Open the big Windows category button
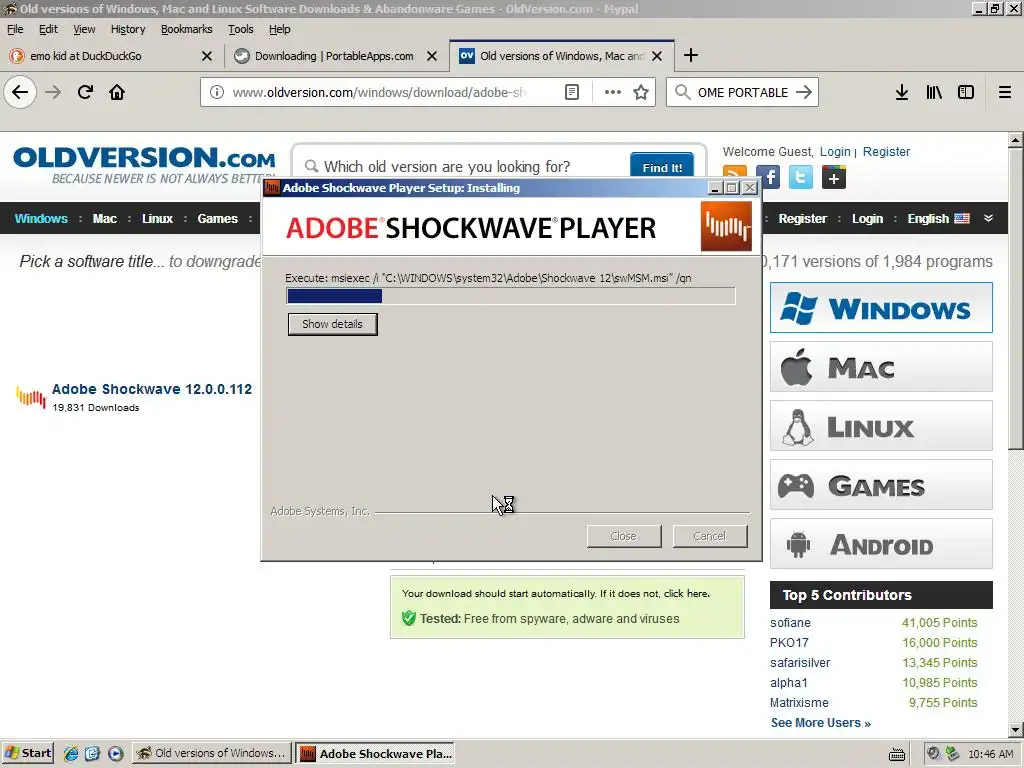Image resolution: width=1024 pixels, height=768 pixels. click(881, 308)
